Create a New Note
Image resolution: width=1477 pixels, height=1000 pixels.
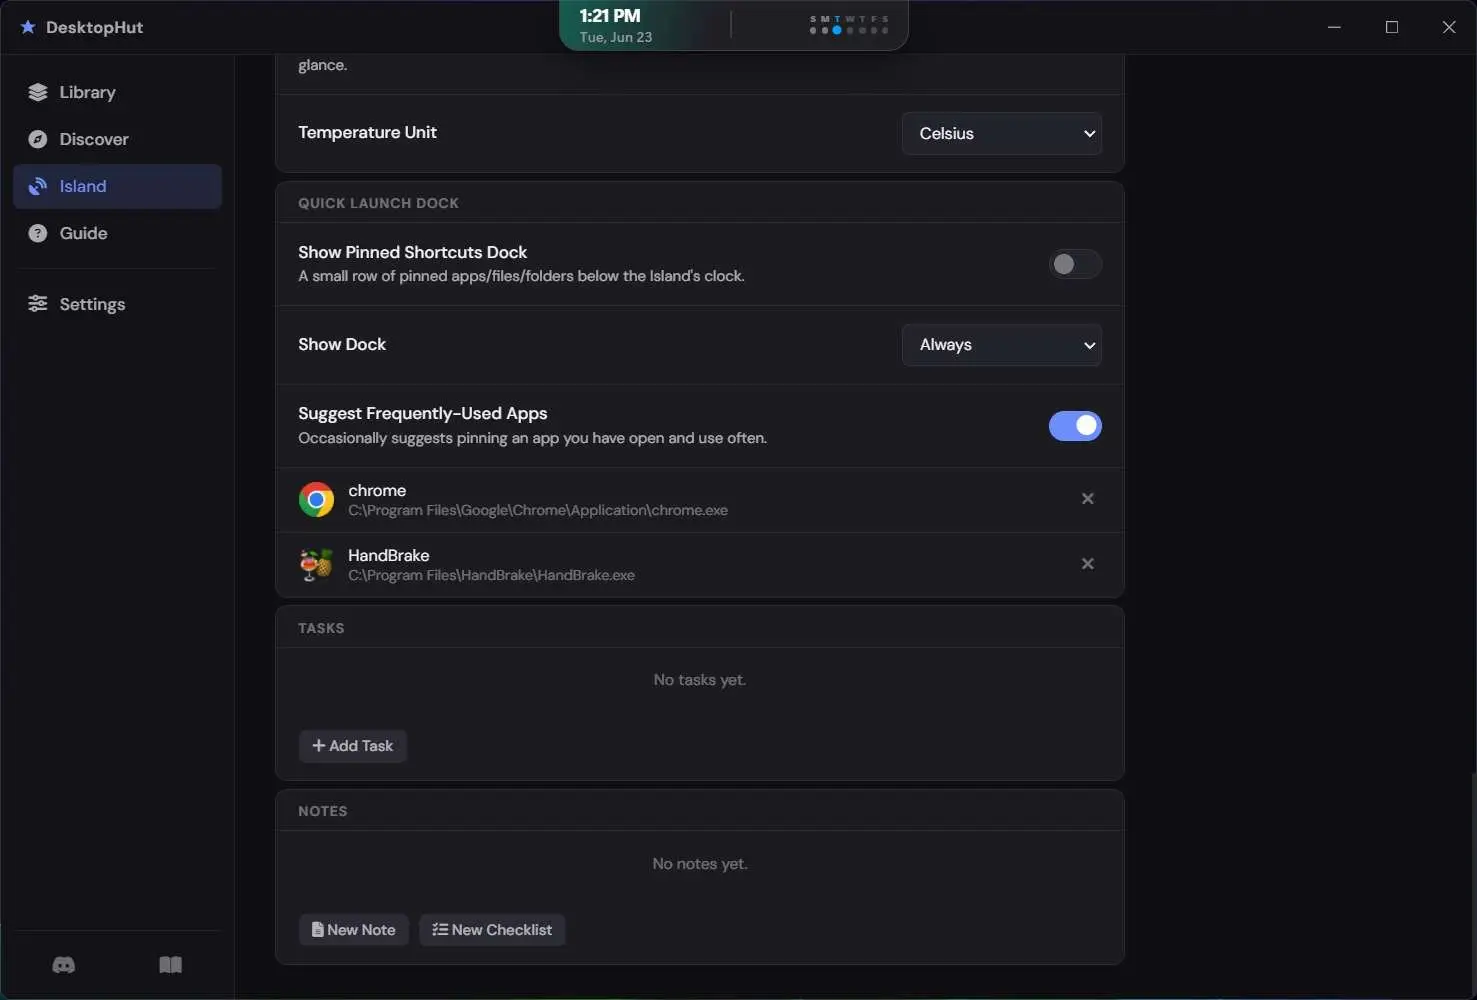354,930
